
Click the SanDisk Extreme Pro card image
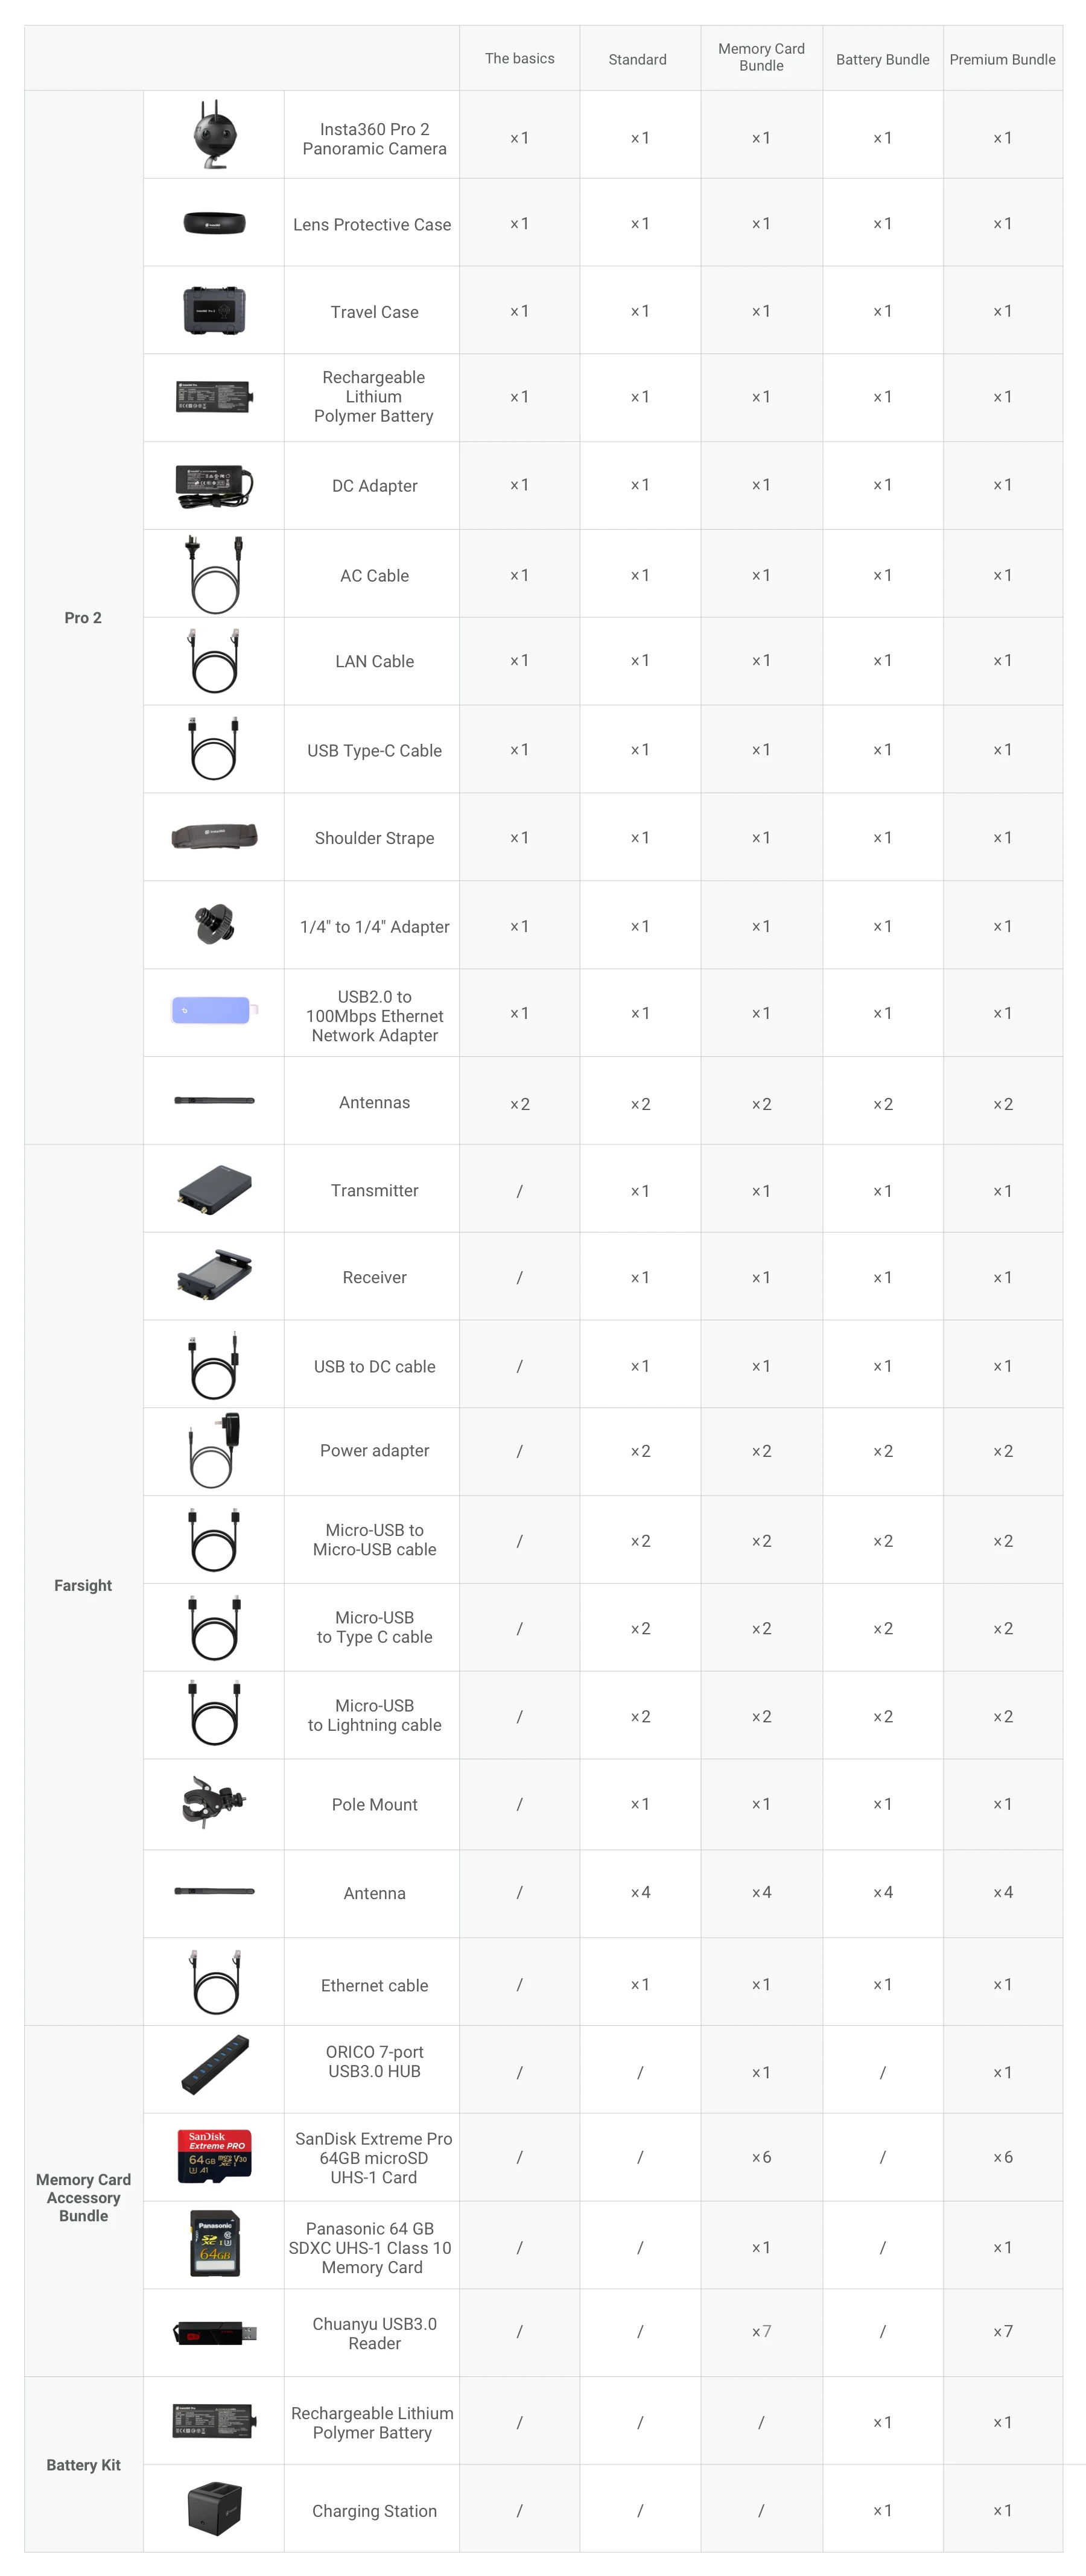click(214, 2154)
